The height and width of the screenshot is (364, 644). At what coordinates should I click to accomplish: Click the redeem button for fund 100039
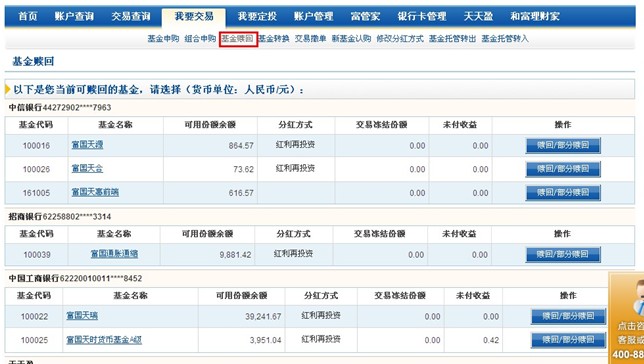pyautogui.click(x=563, y=254)
